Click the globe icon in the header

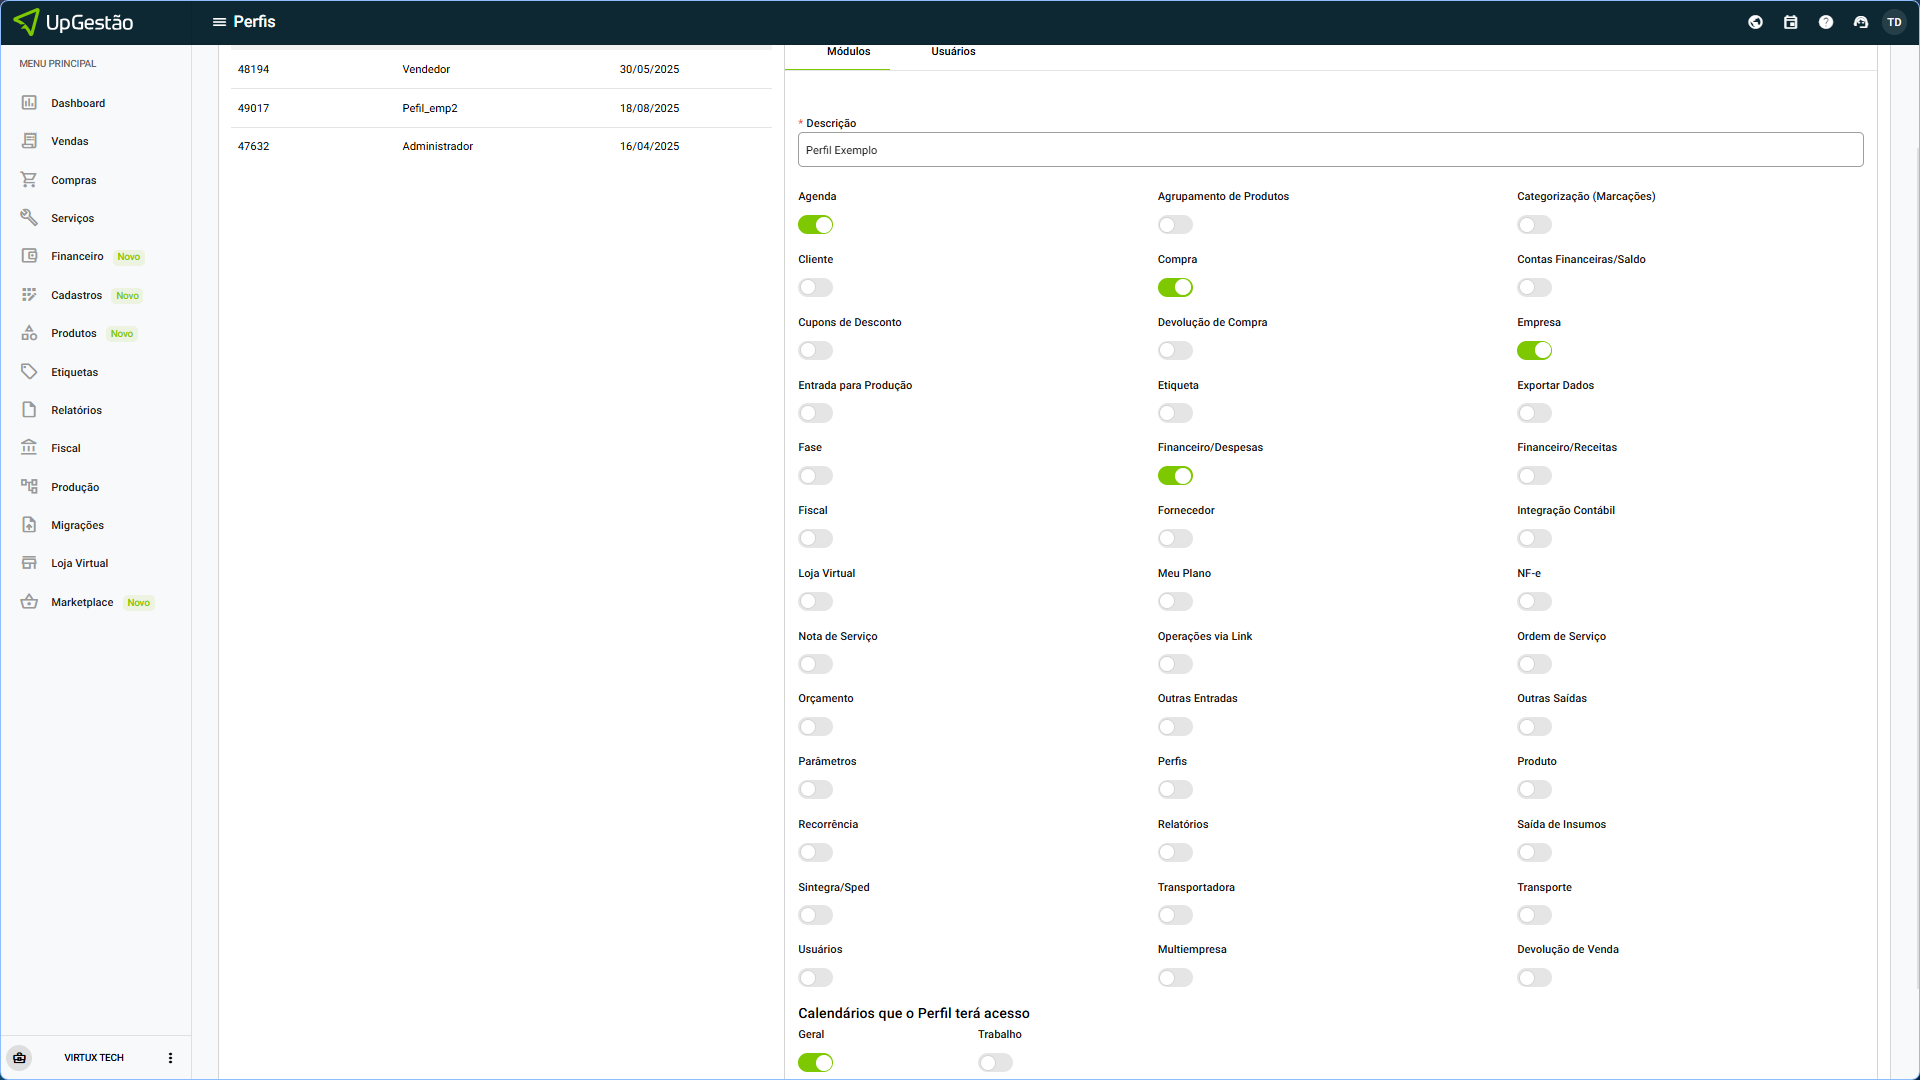1755,22
